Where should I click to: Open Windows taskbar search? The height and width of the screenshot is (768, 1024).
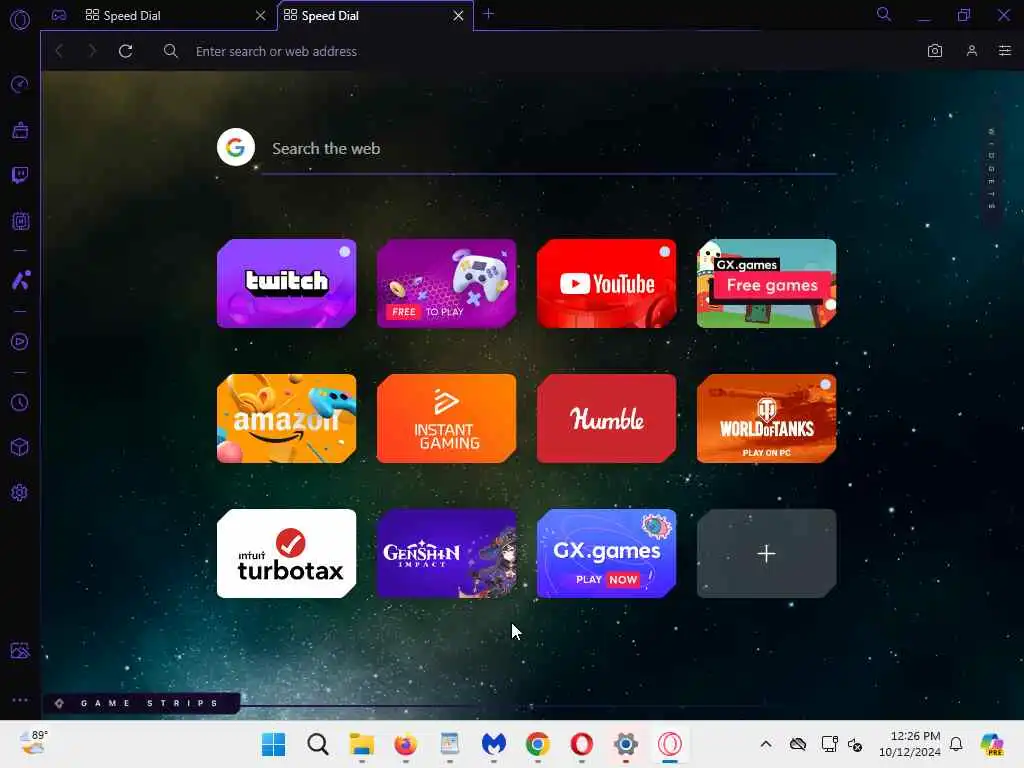pyautogui.click(x=317, y=744)
